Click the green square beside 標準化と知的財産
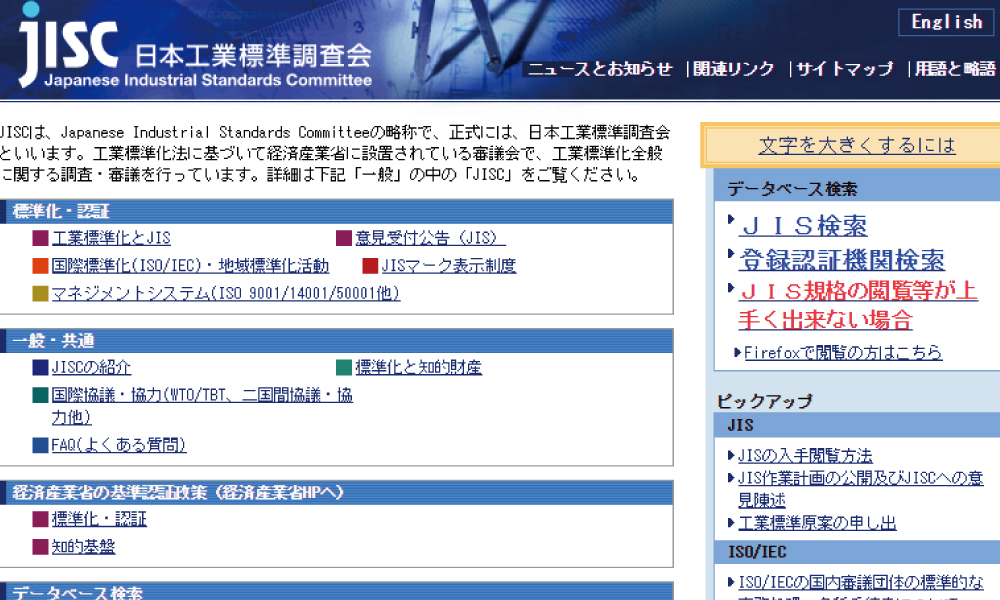This screenshot has height=600, width=1000. click(x=344, y=367)
